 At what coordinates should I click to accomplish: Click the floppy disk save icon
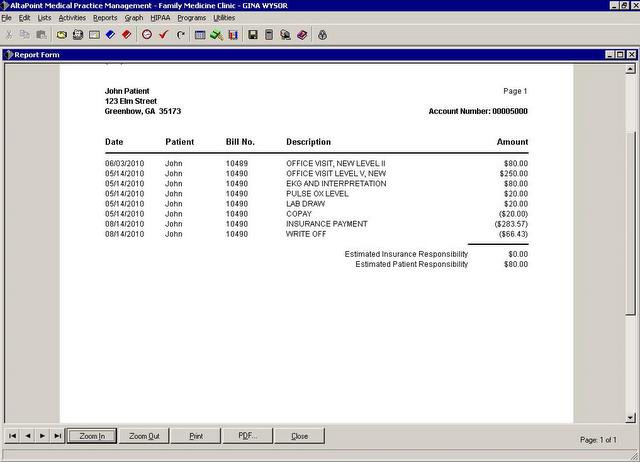click(253, 34)
